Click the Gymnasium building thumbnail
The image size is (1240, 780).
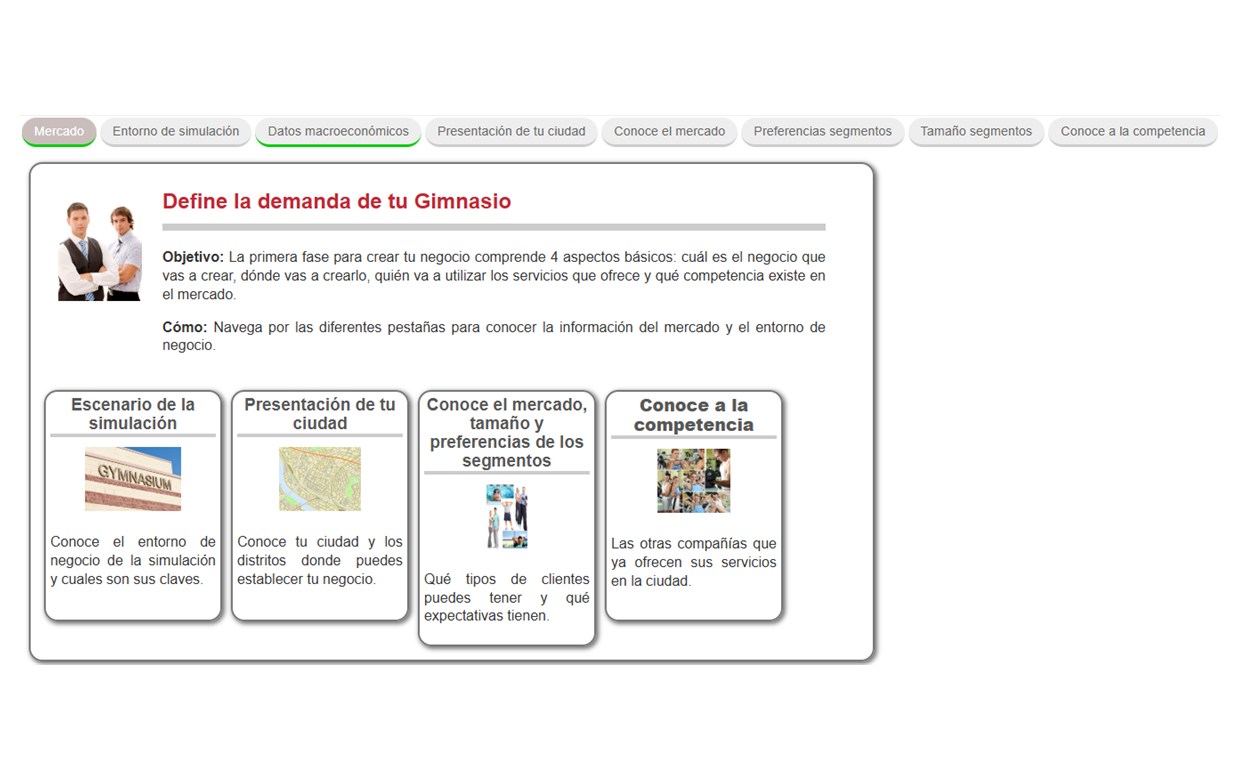pos(133,479)
